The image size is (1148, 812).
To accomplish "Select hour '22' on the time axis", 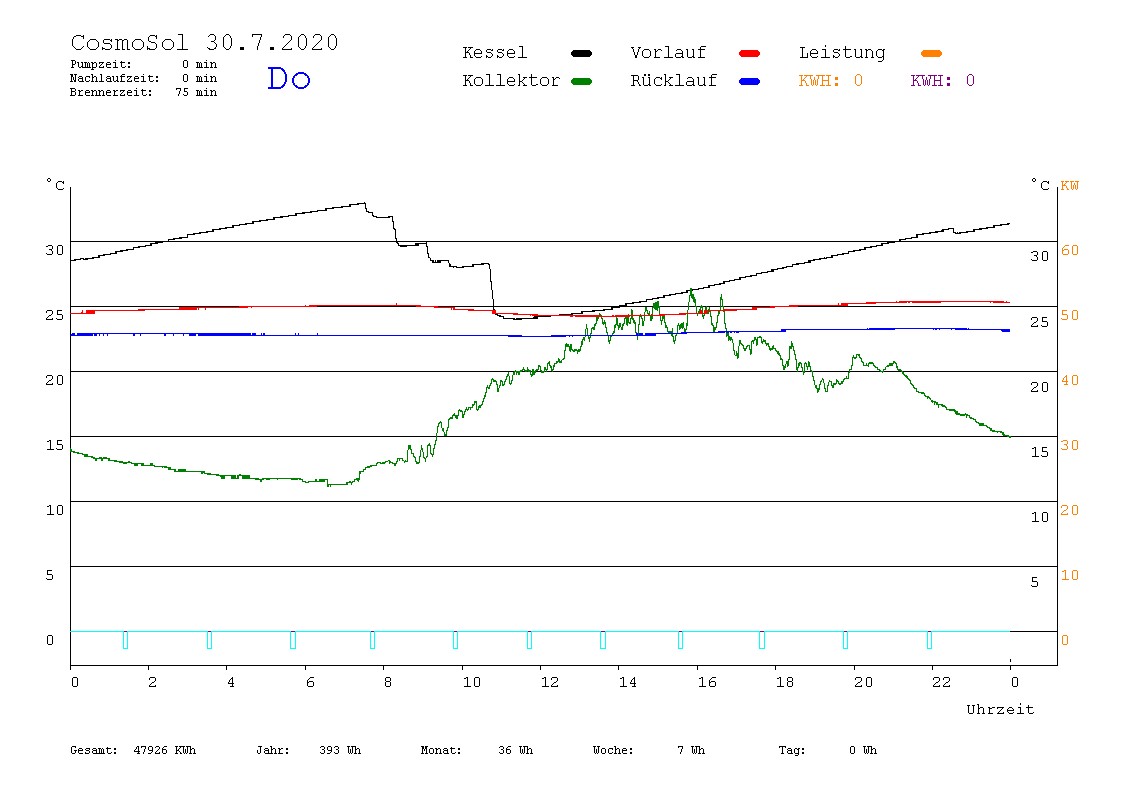I will pyautogui.click(x=942, y=682).
